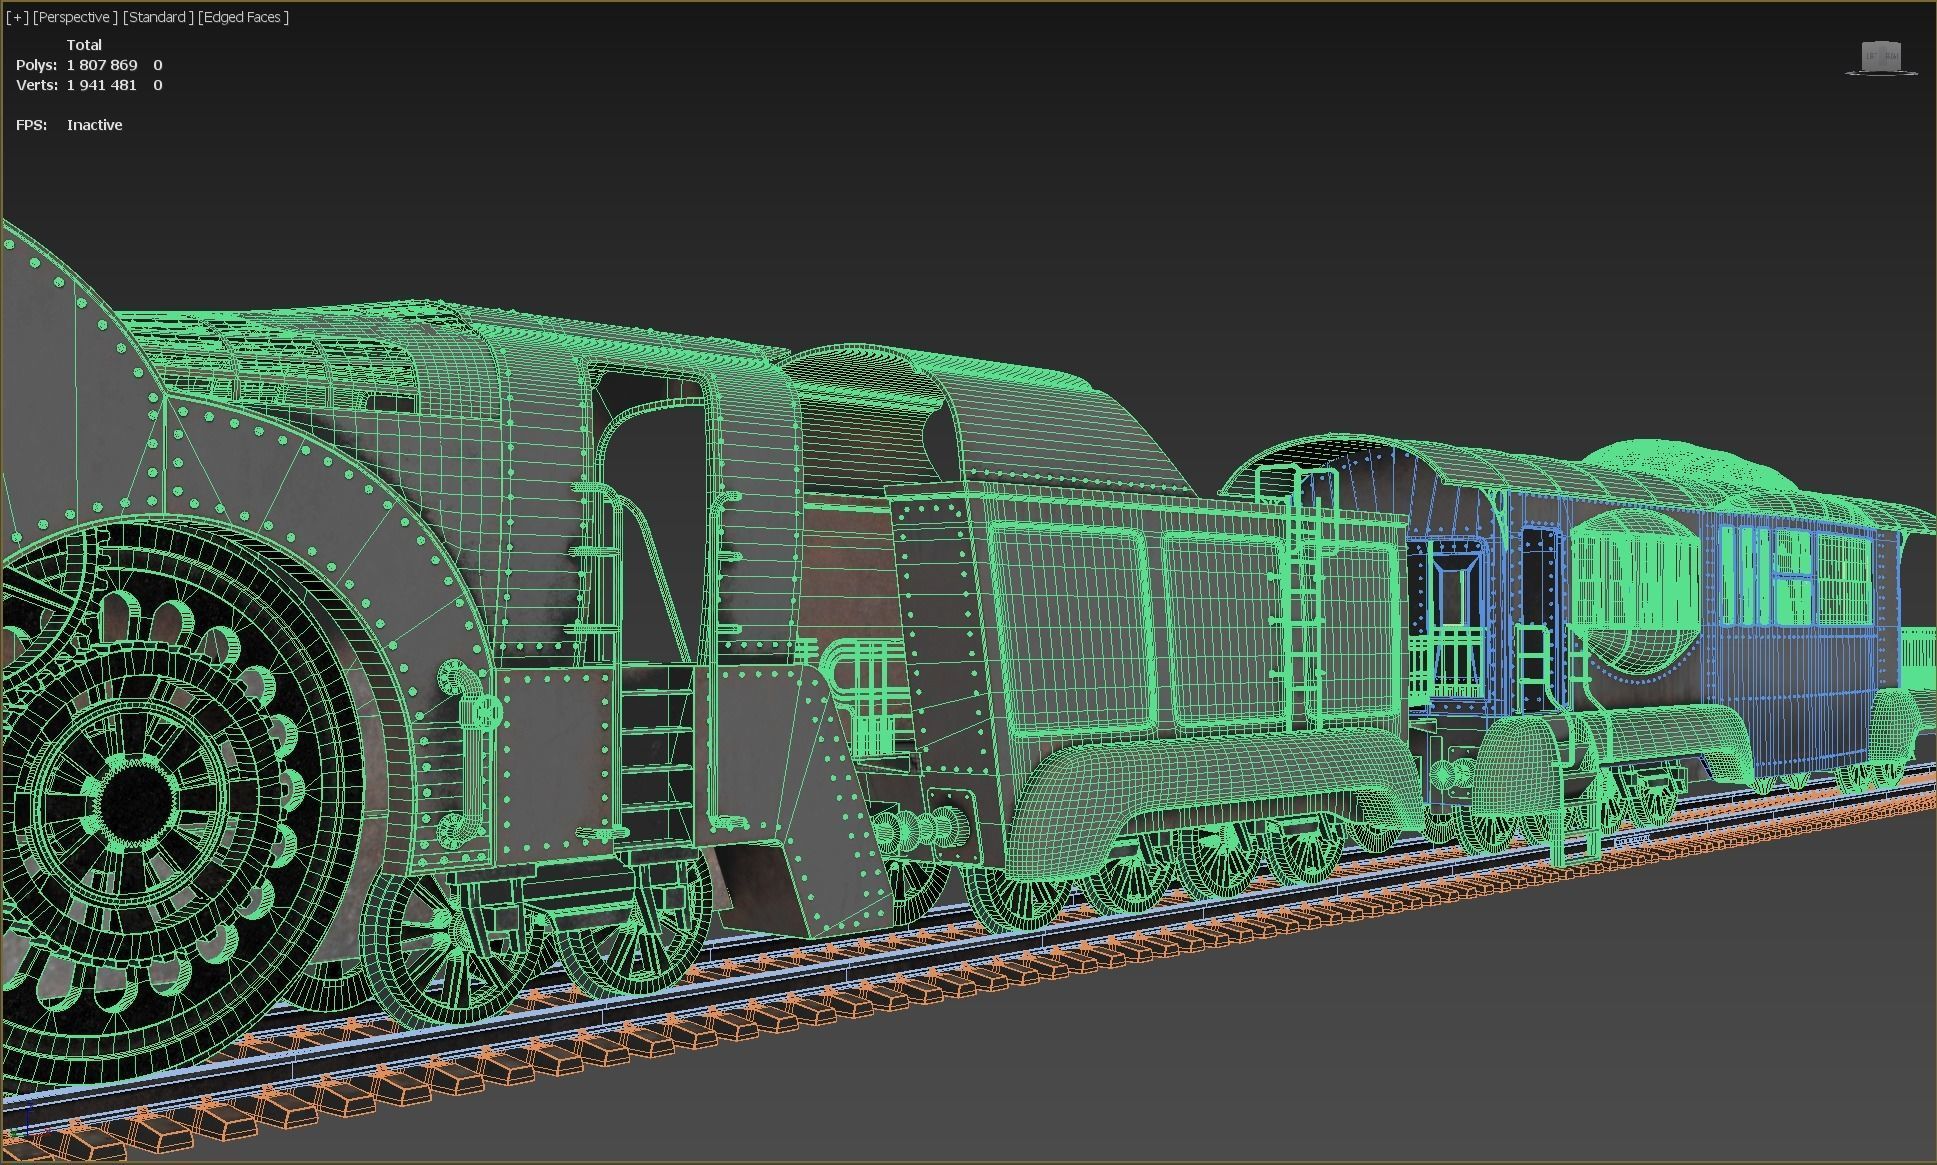The height and width of the screenshot is (1165, 1937).
Task: Click the Verts count value
Action: click(101, 85)
